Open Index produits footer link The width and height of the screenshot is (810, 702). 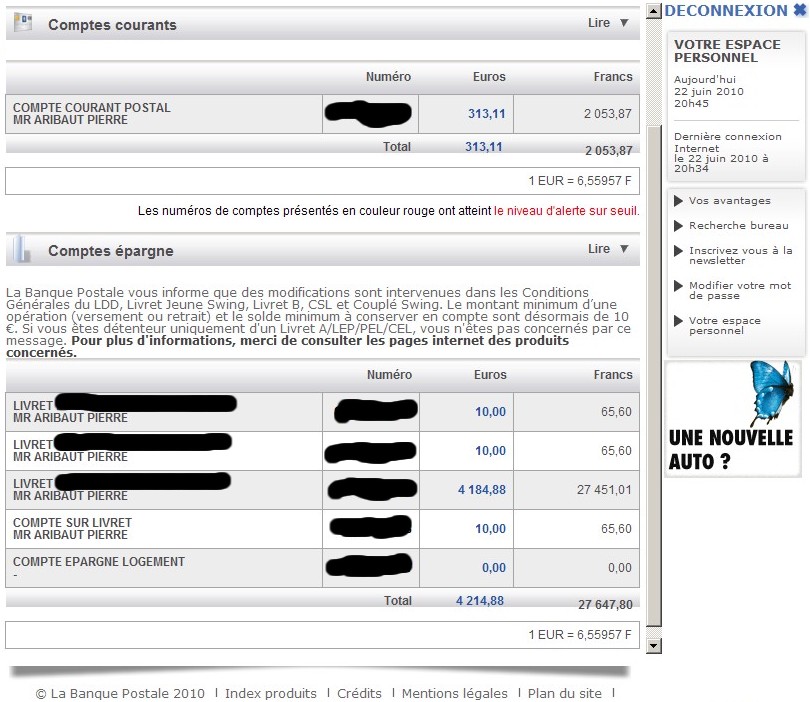(x=271, y=693)
